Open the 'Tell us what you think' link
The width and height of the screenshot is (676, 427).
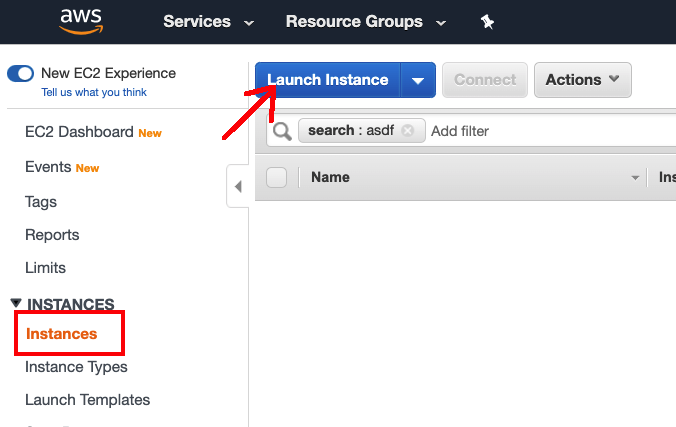[94, 92]
